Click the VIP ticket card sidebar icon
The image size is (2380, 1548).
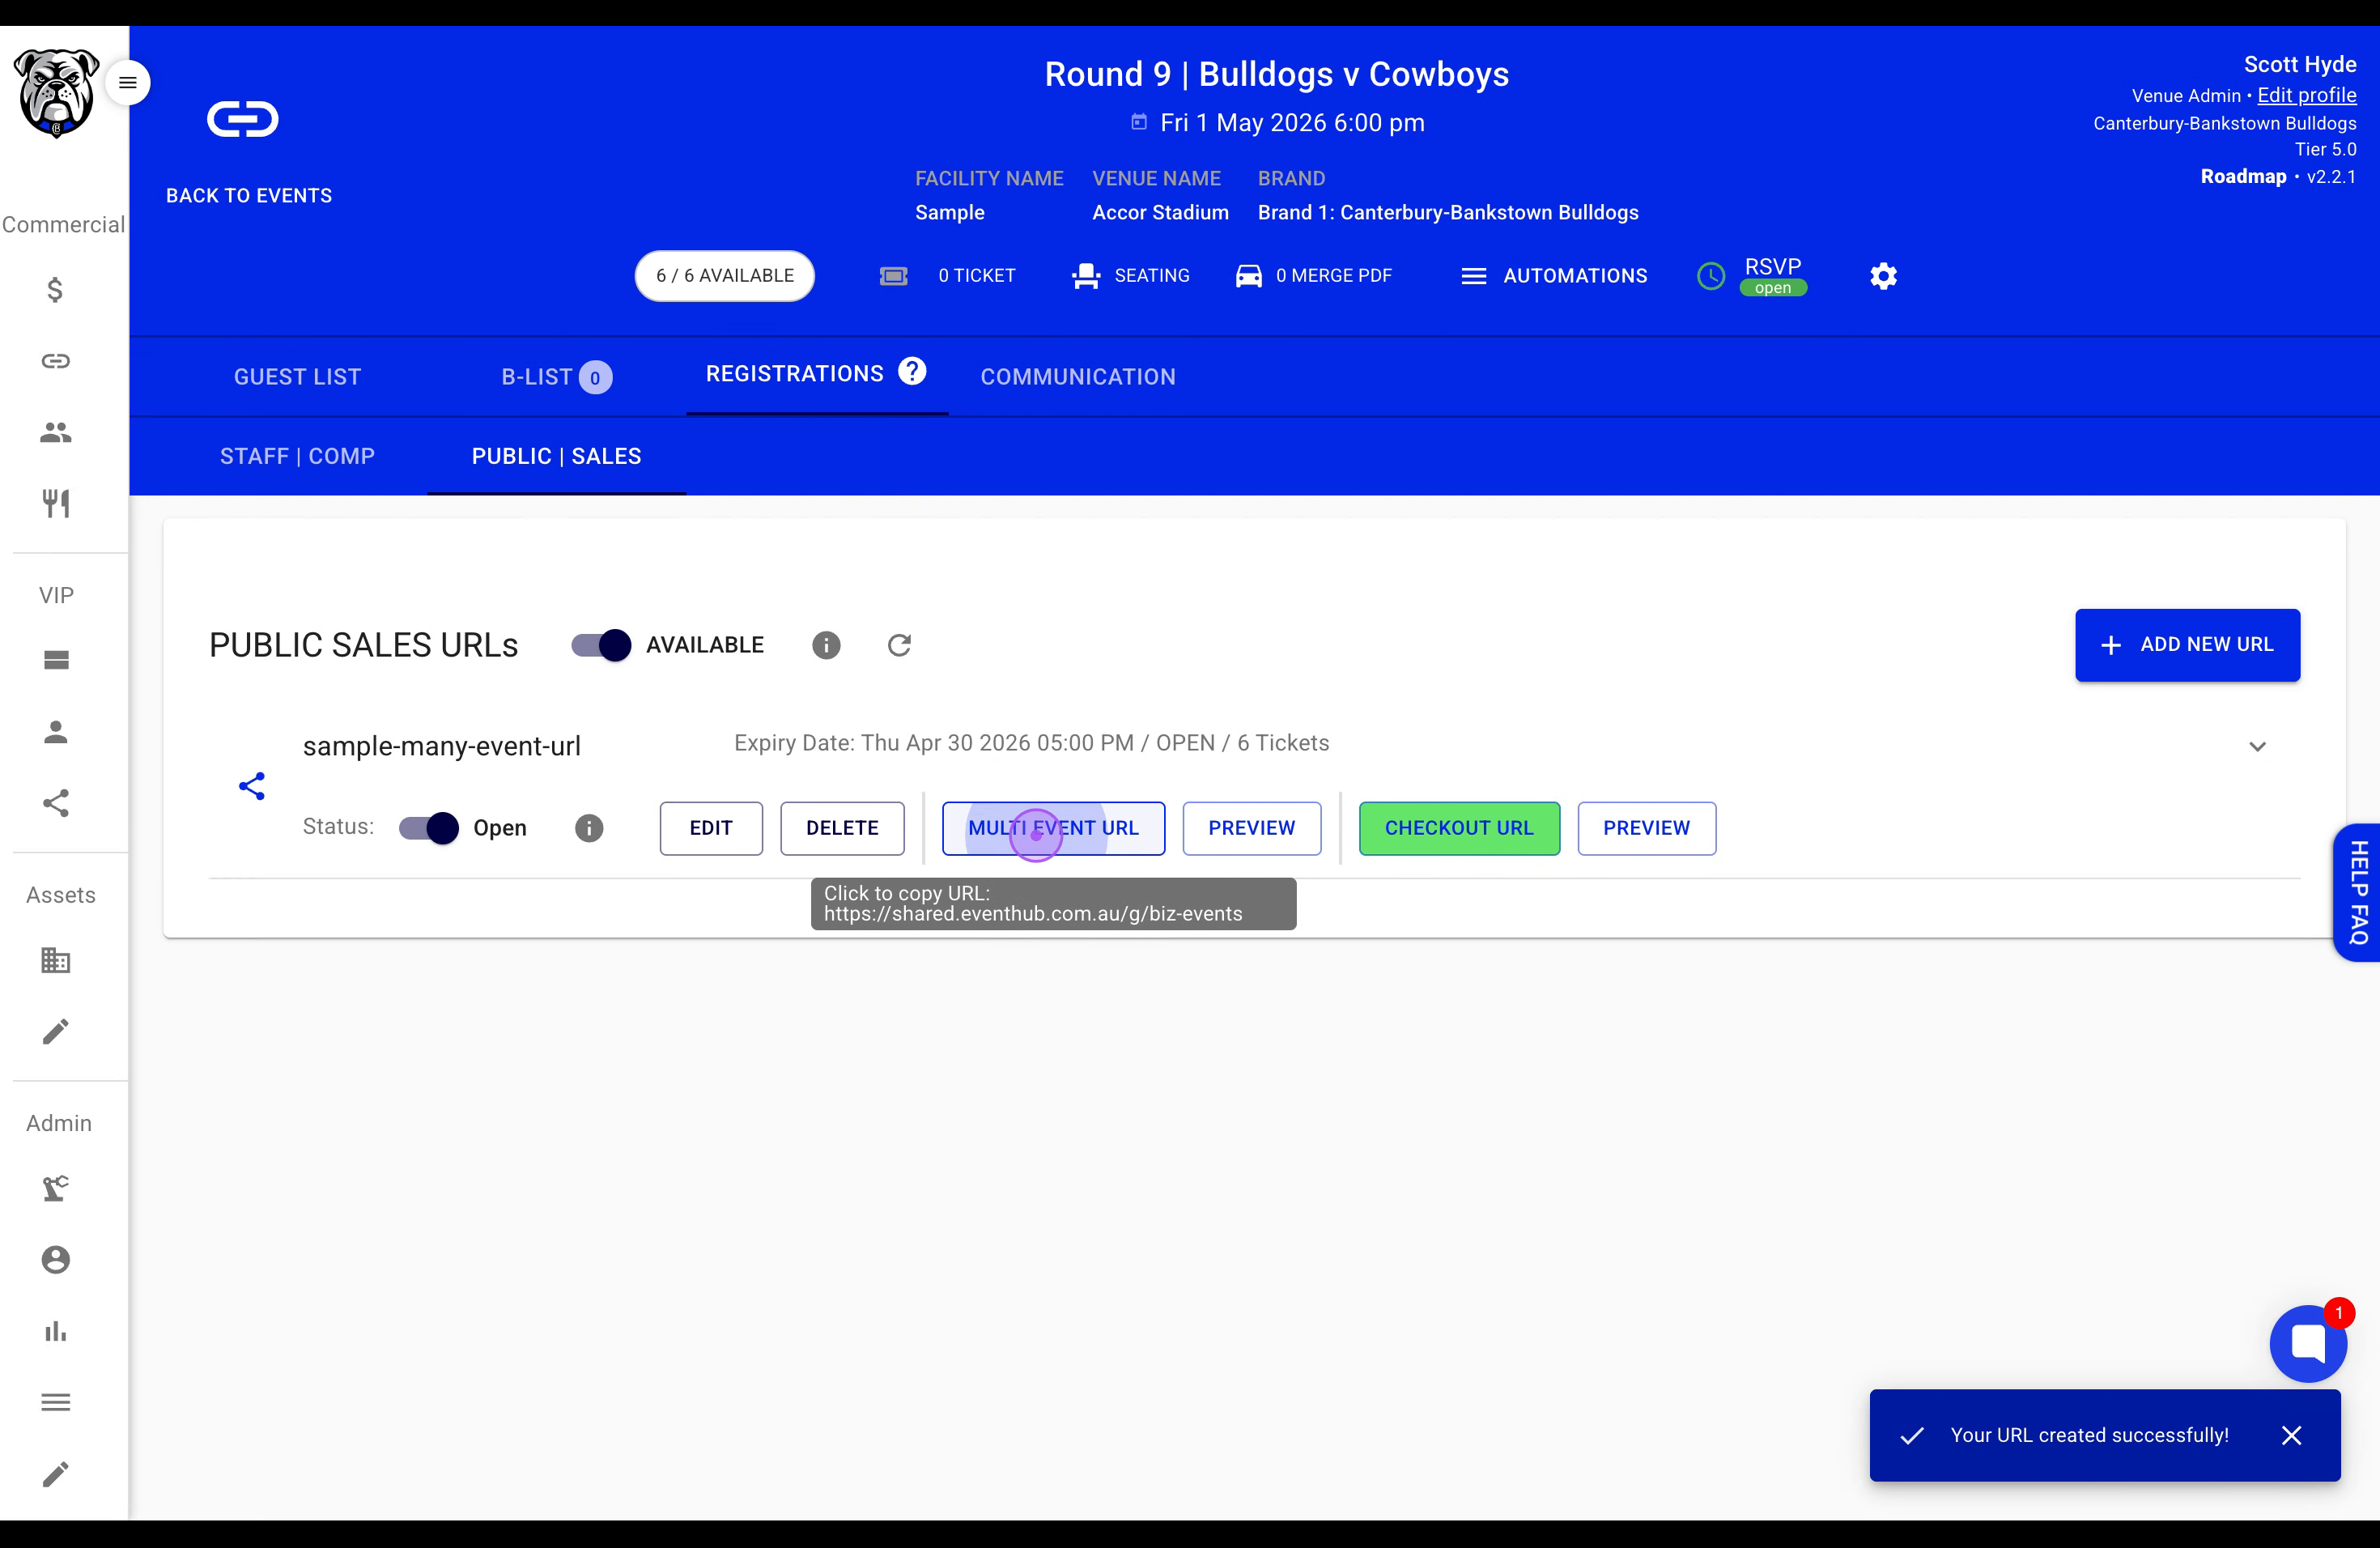tap(56, 660)
